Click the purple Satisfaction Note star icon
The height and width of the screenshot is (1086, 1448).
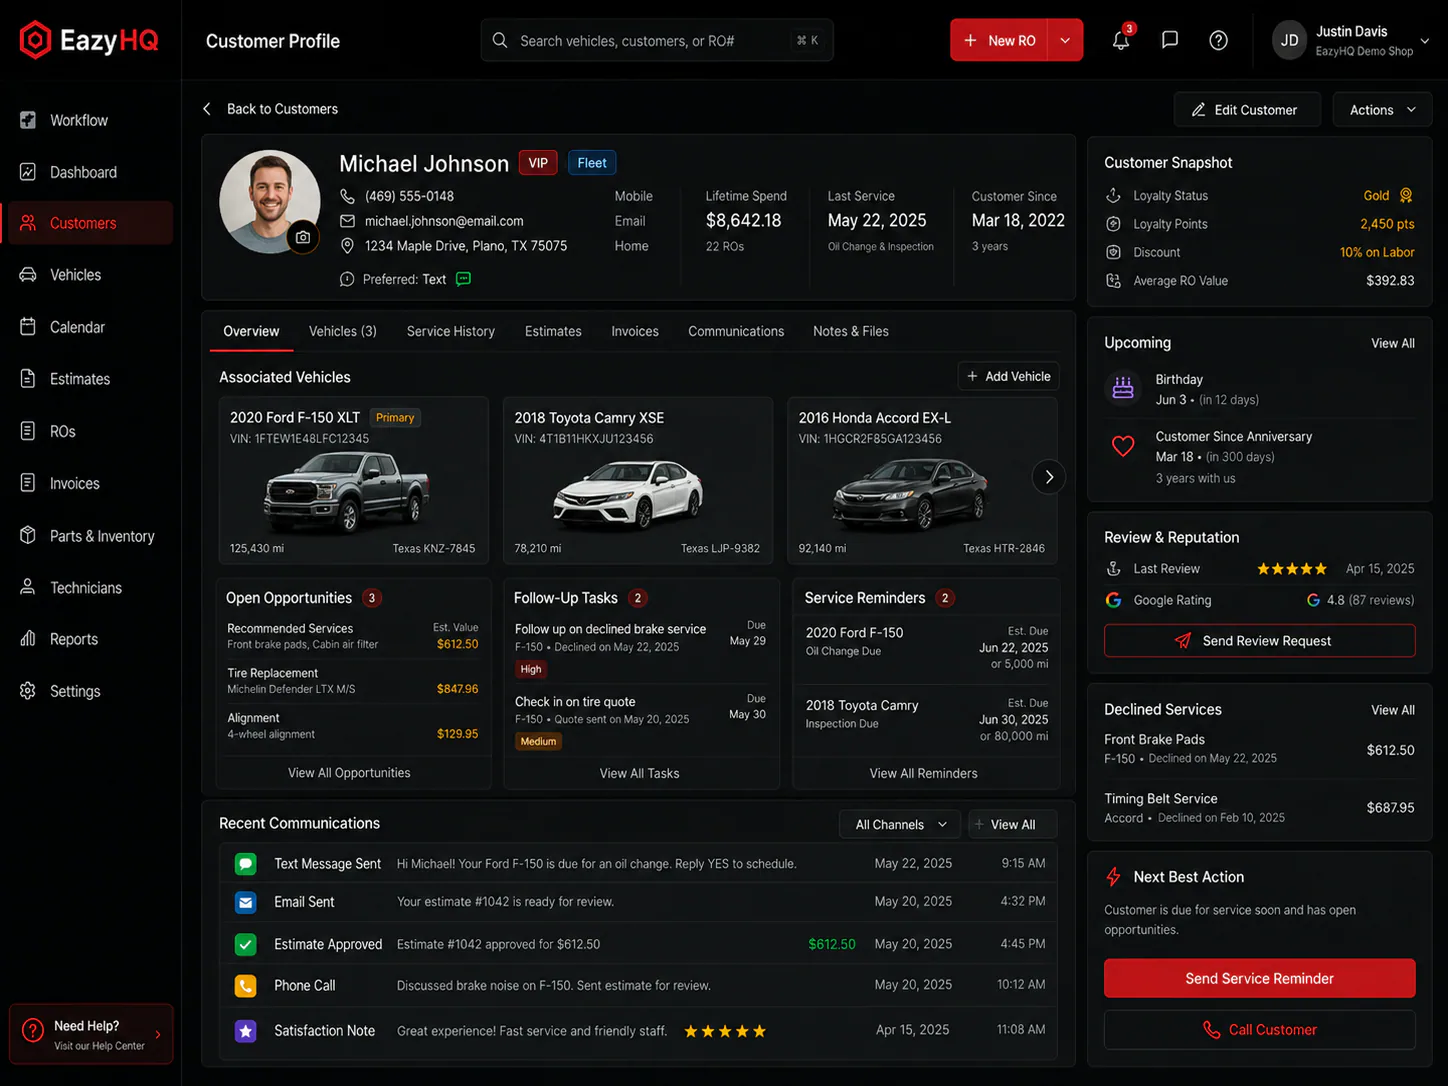(x=245, y=1031)
